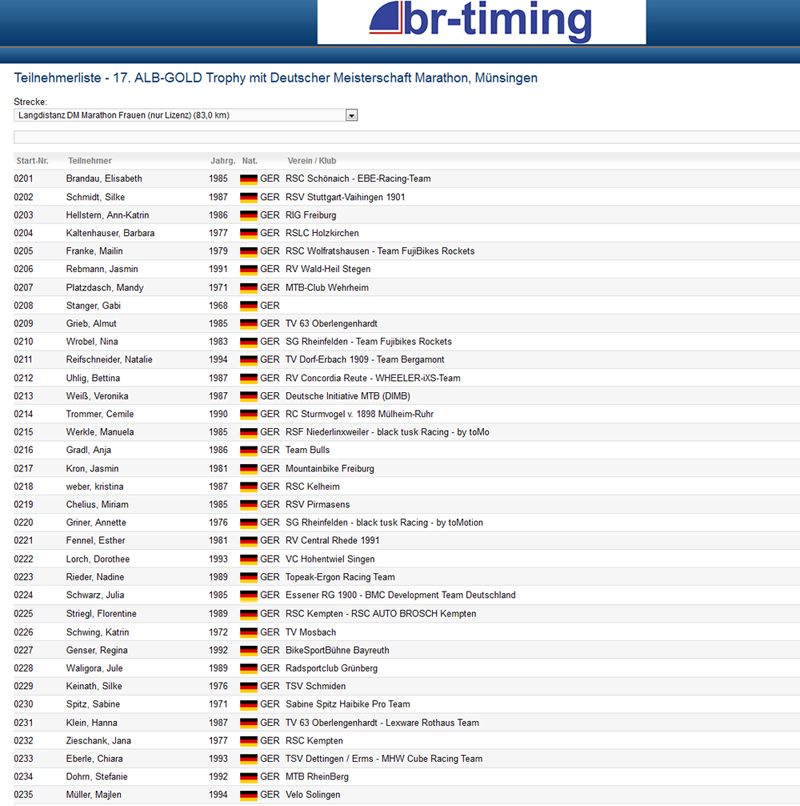Viewport: 800px width, 806px height.
Task: Click the Teilnehmerliste page heading
Action: tap(276, 78)
